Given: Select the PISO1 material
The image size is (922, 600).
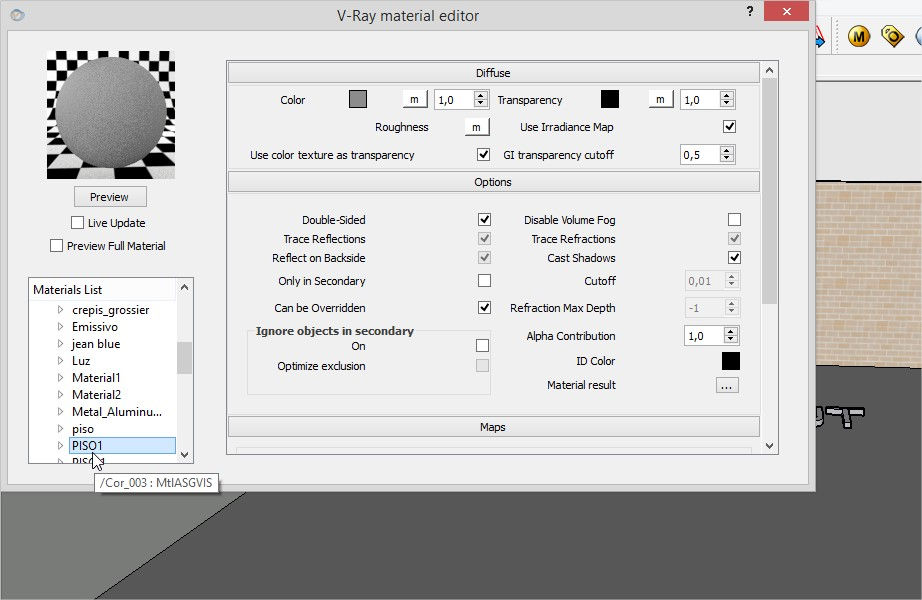Looking at the screenshot, I should [122, 446].
